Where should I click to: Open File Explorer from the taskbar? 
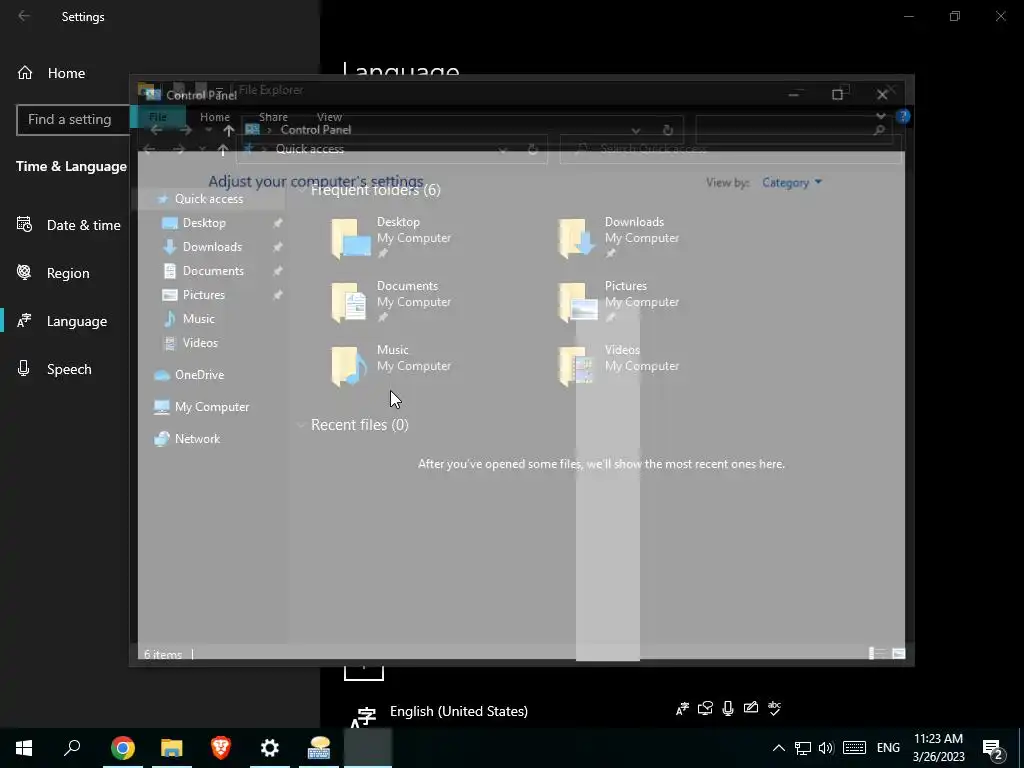point(172,748)
